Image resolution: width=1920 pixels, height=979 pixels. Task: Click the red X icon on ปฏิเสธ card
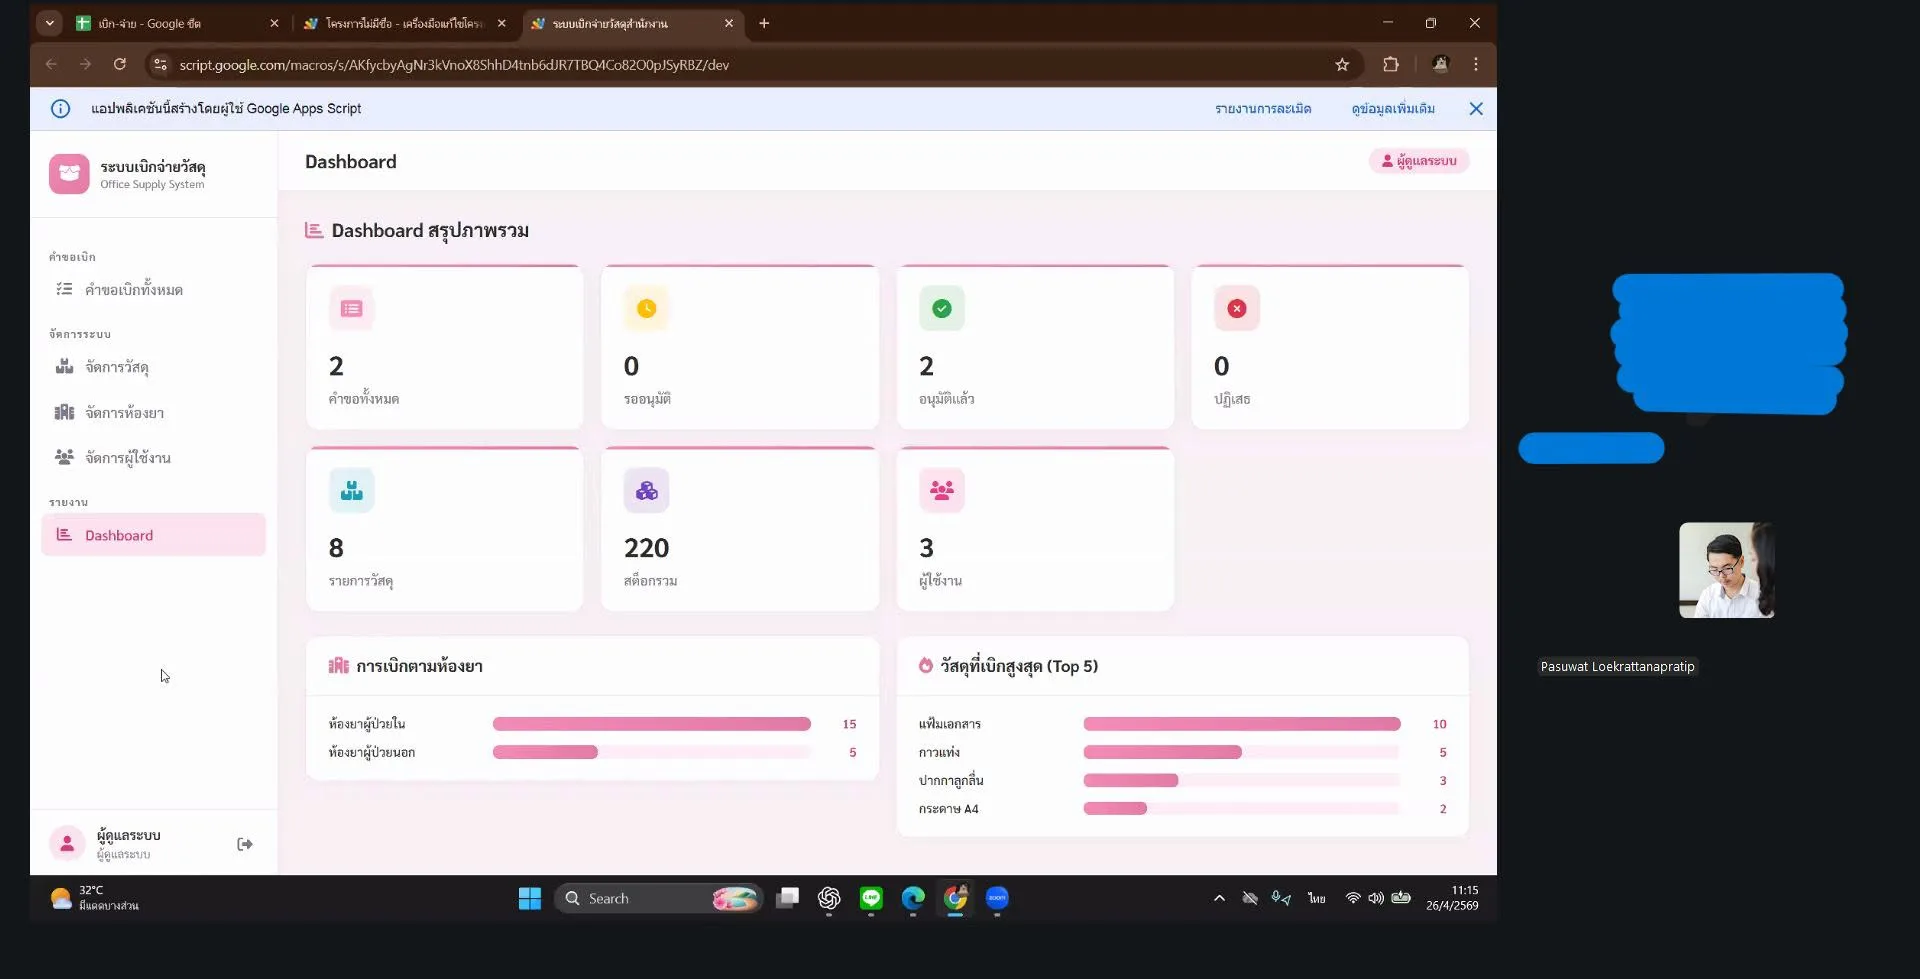click(x=1236, y=309)
